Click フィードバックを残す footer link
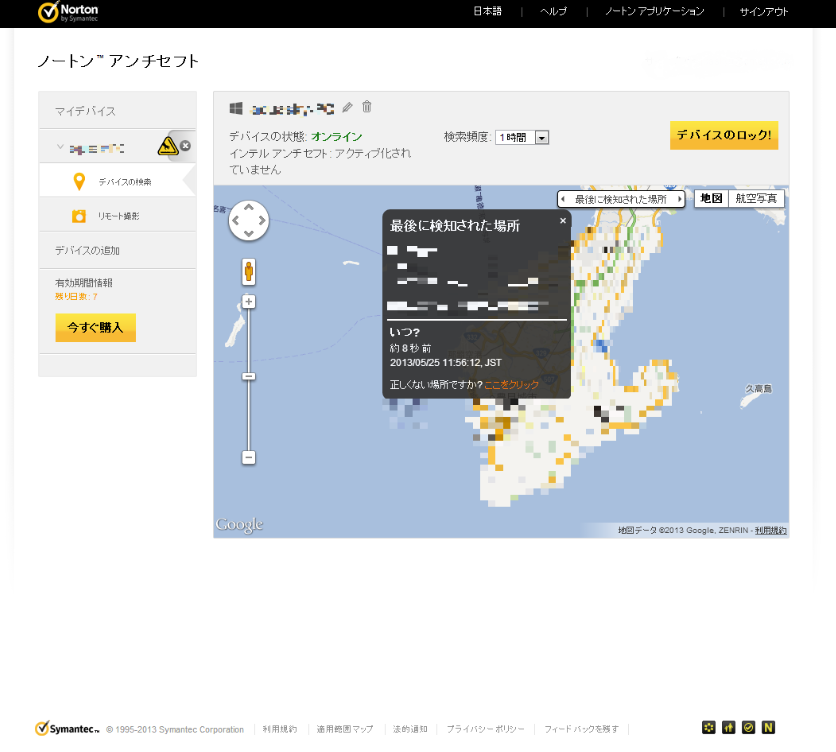Viewport: 836px width, 752px height. (581, 729)
